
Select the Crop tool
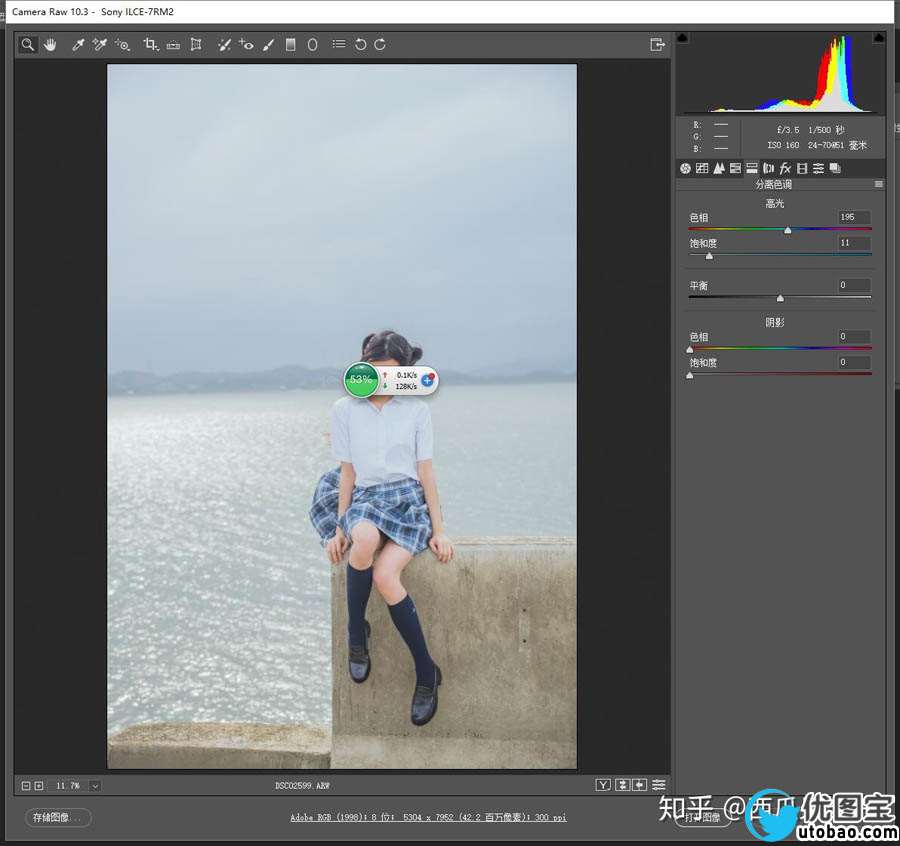click(x=150, y=44)
